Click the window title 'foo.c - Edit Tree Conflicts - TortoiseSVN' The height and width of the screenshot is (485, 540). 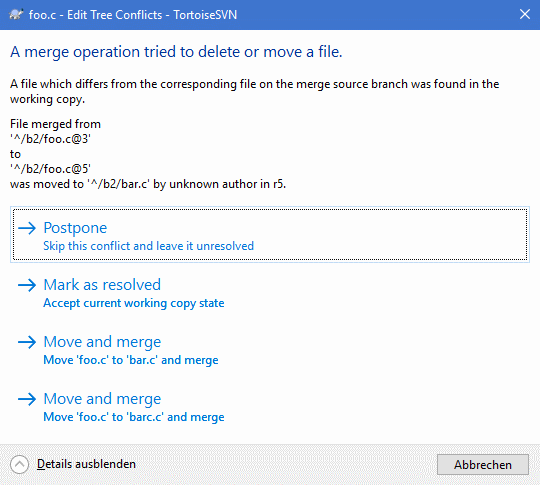[133, 15]
